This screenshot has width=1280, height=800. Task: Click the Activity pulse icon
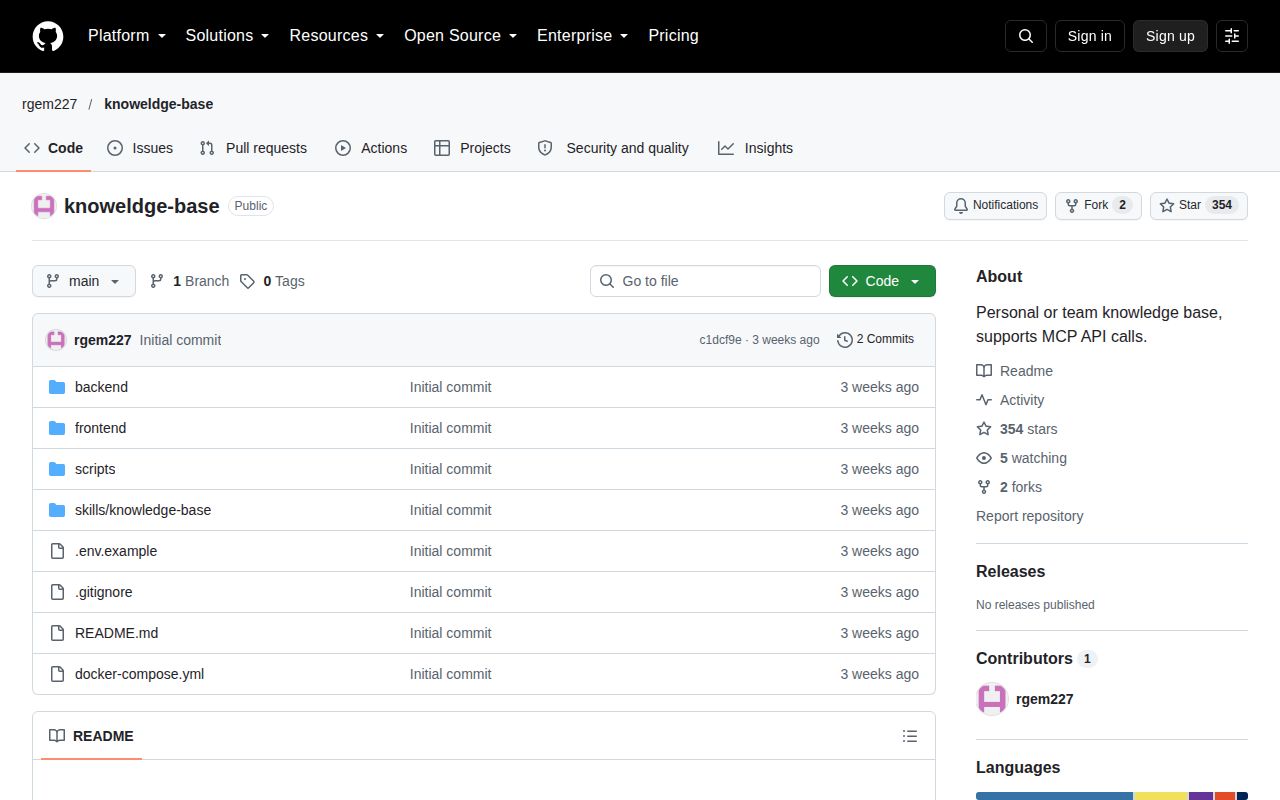(984, 400)
